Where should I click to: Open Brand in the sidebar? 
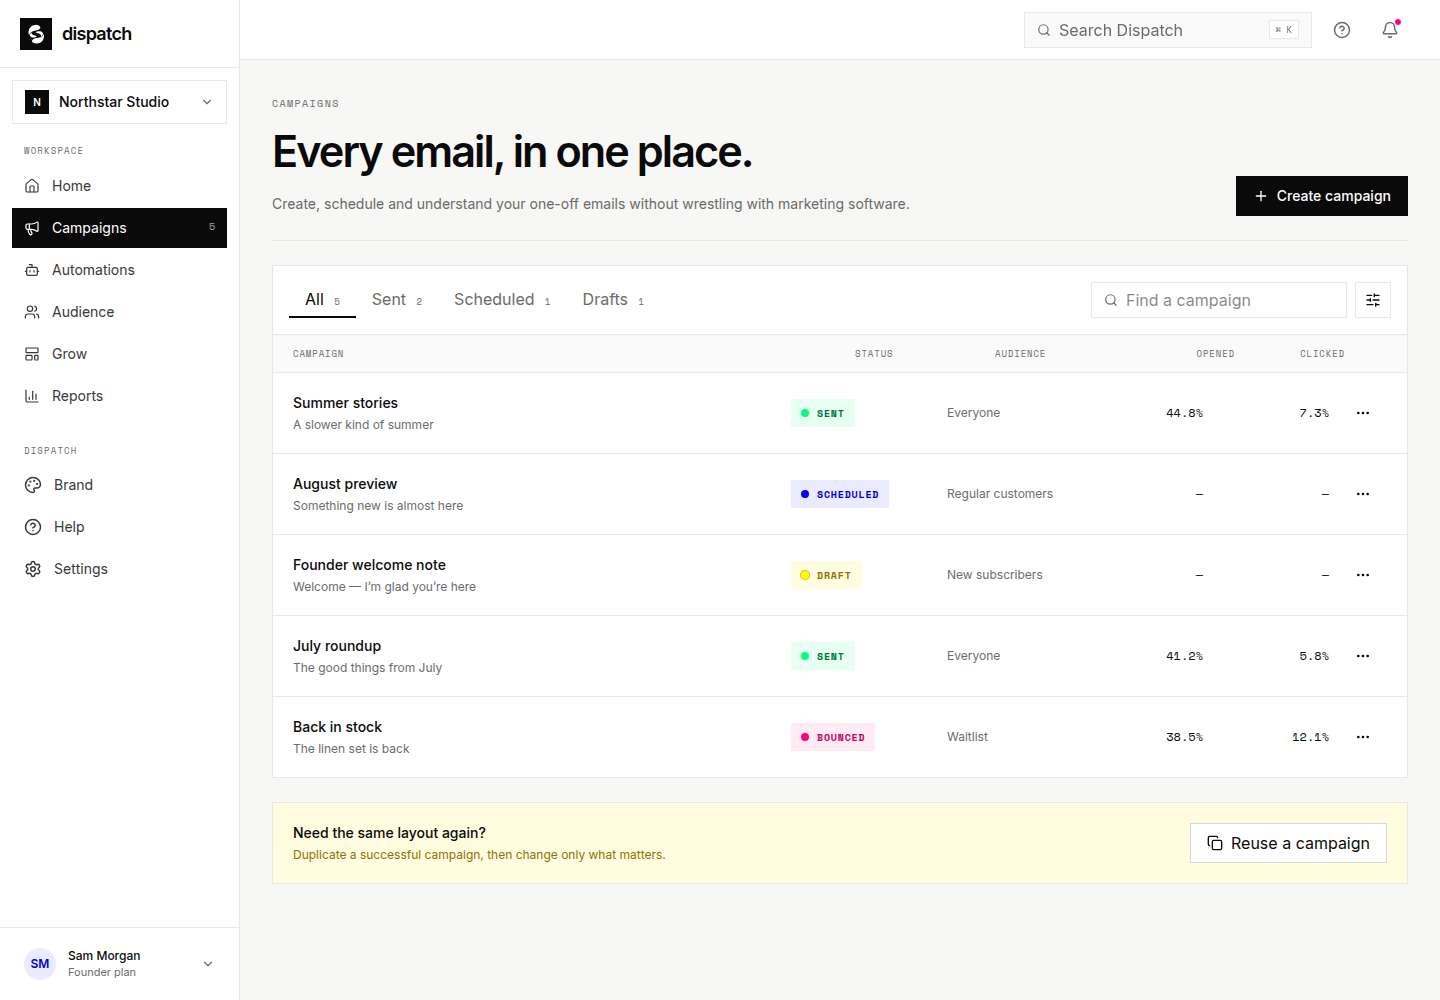(119, 485)
